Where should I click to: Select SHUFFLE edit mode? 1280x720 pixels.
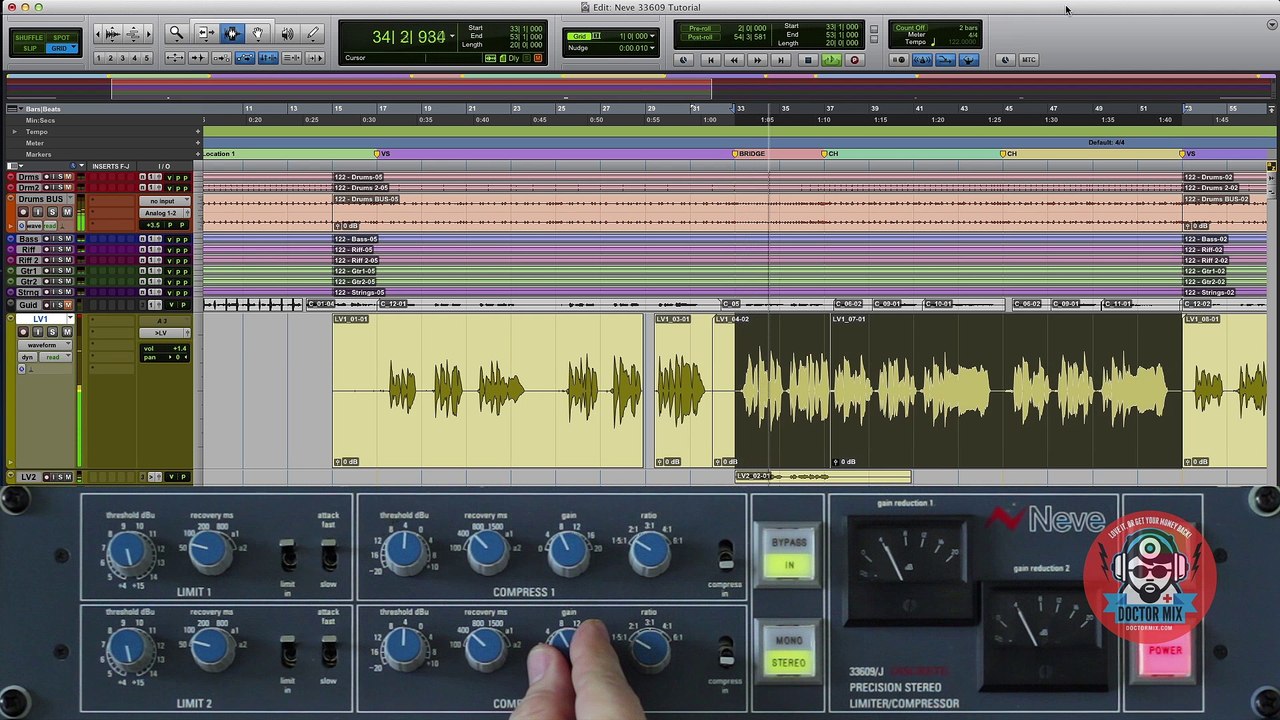point(29,38)
